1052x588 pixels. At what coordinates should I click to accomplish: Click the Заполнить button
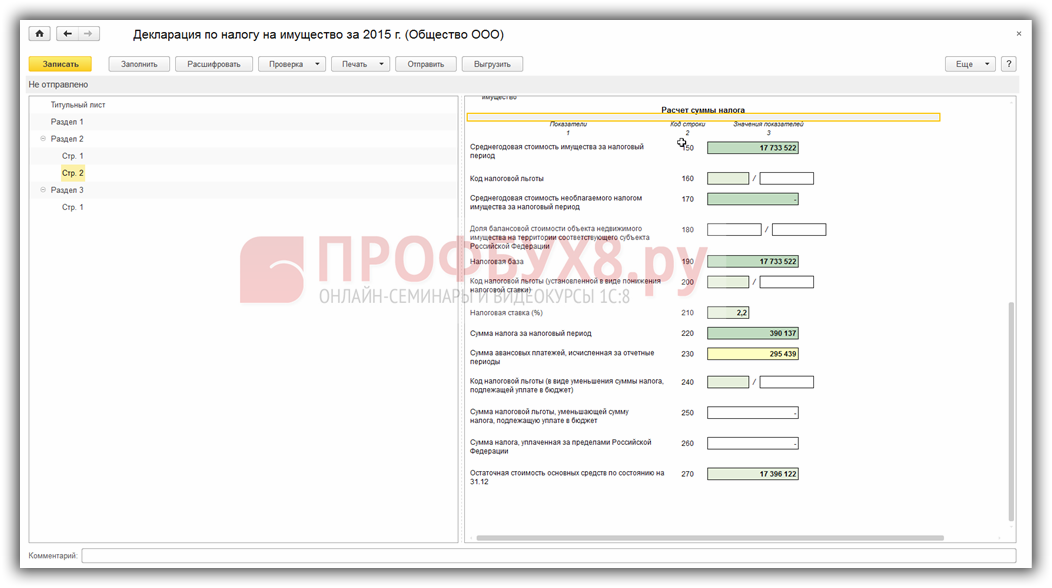point(139,64)
